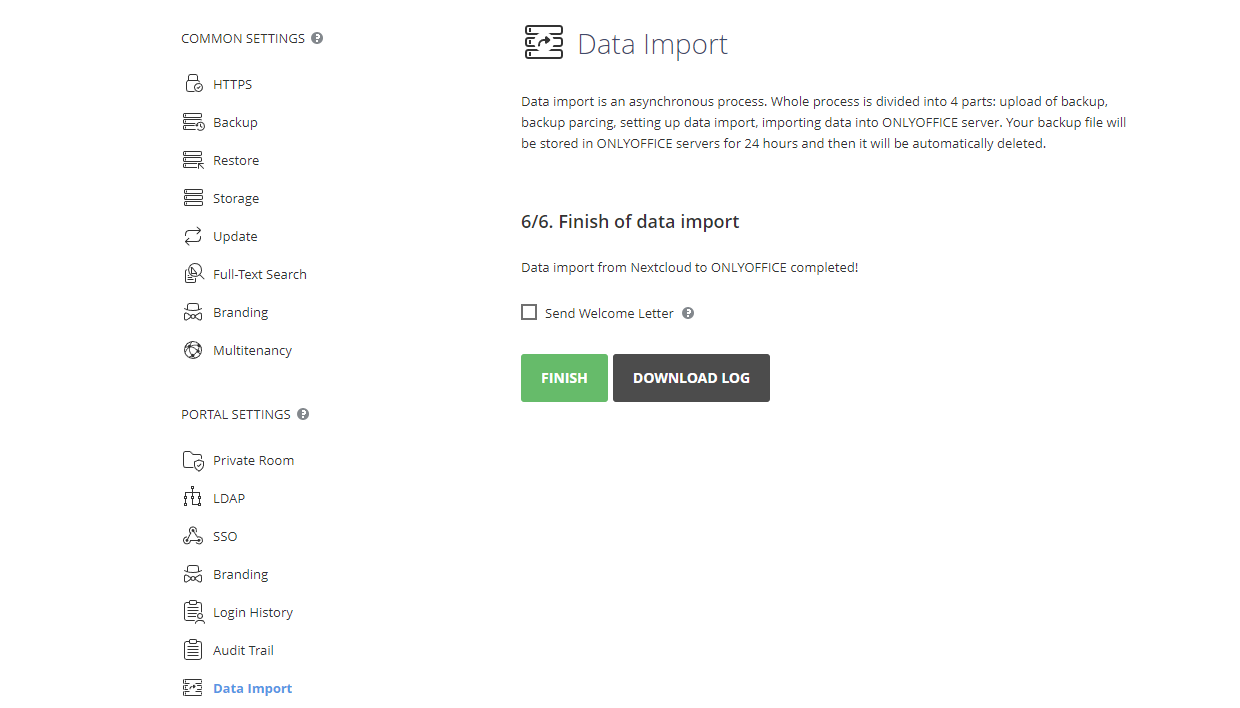The width and height of the screenshot is (1240, 708).
Task: Select the Full-Text Search magnifier icon
Action: point(193,273)
